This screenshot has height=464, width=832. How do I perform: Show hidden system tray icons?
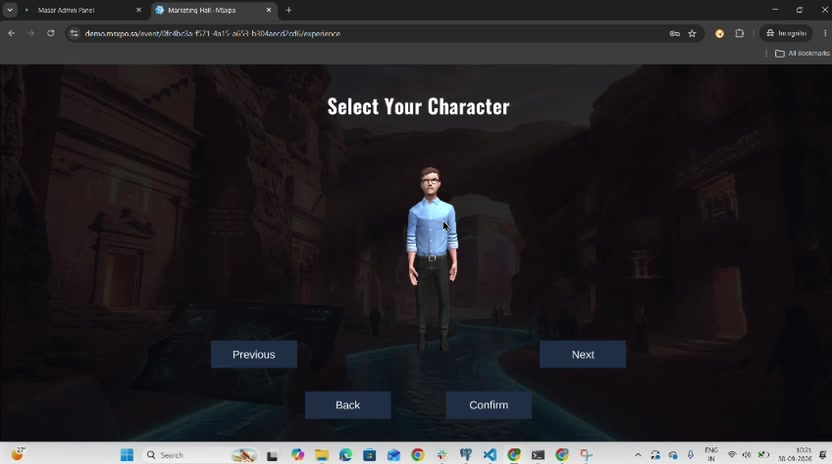[638, 455]
